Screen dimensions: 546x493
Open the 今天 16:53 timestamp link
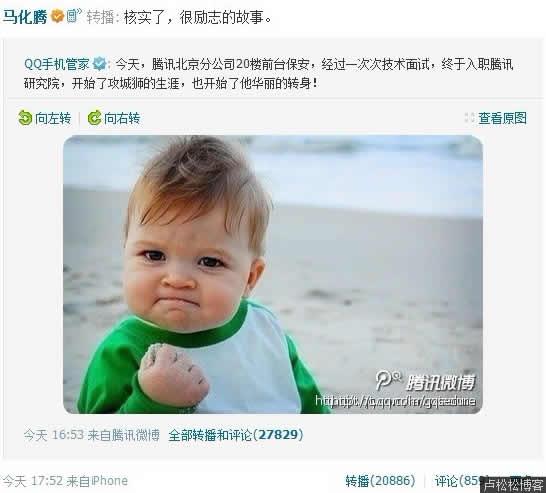pyautogui.click(x=54, y=435)
